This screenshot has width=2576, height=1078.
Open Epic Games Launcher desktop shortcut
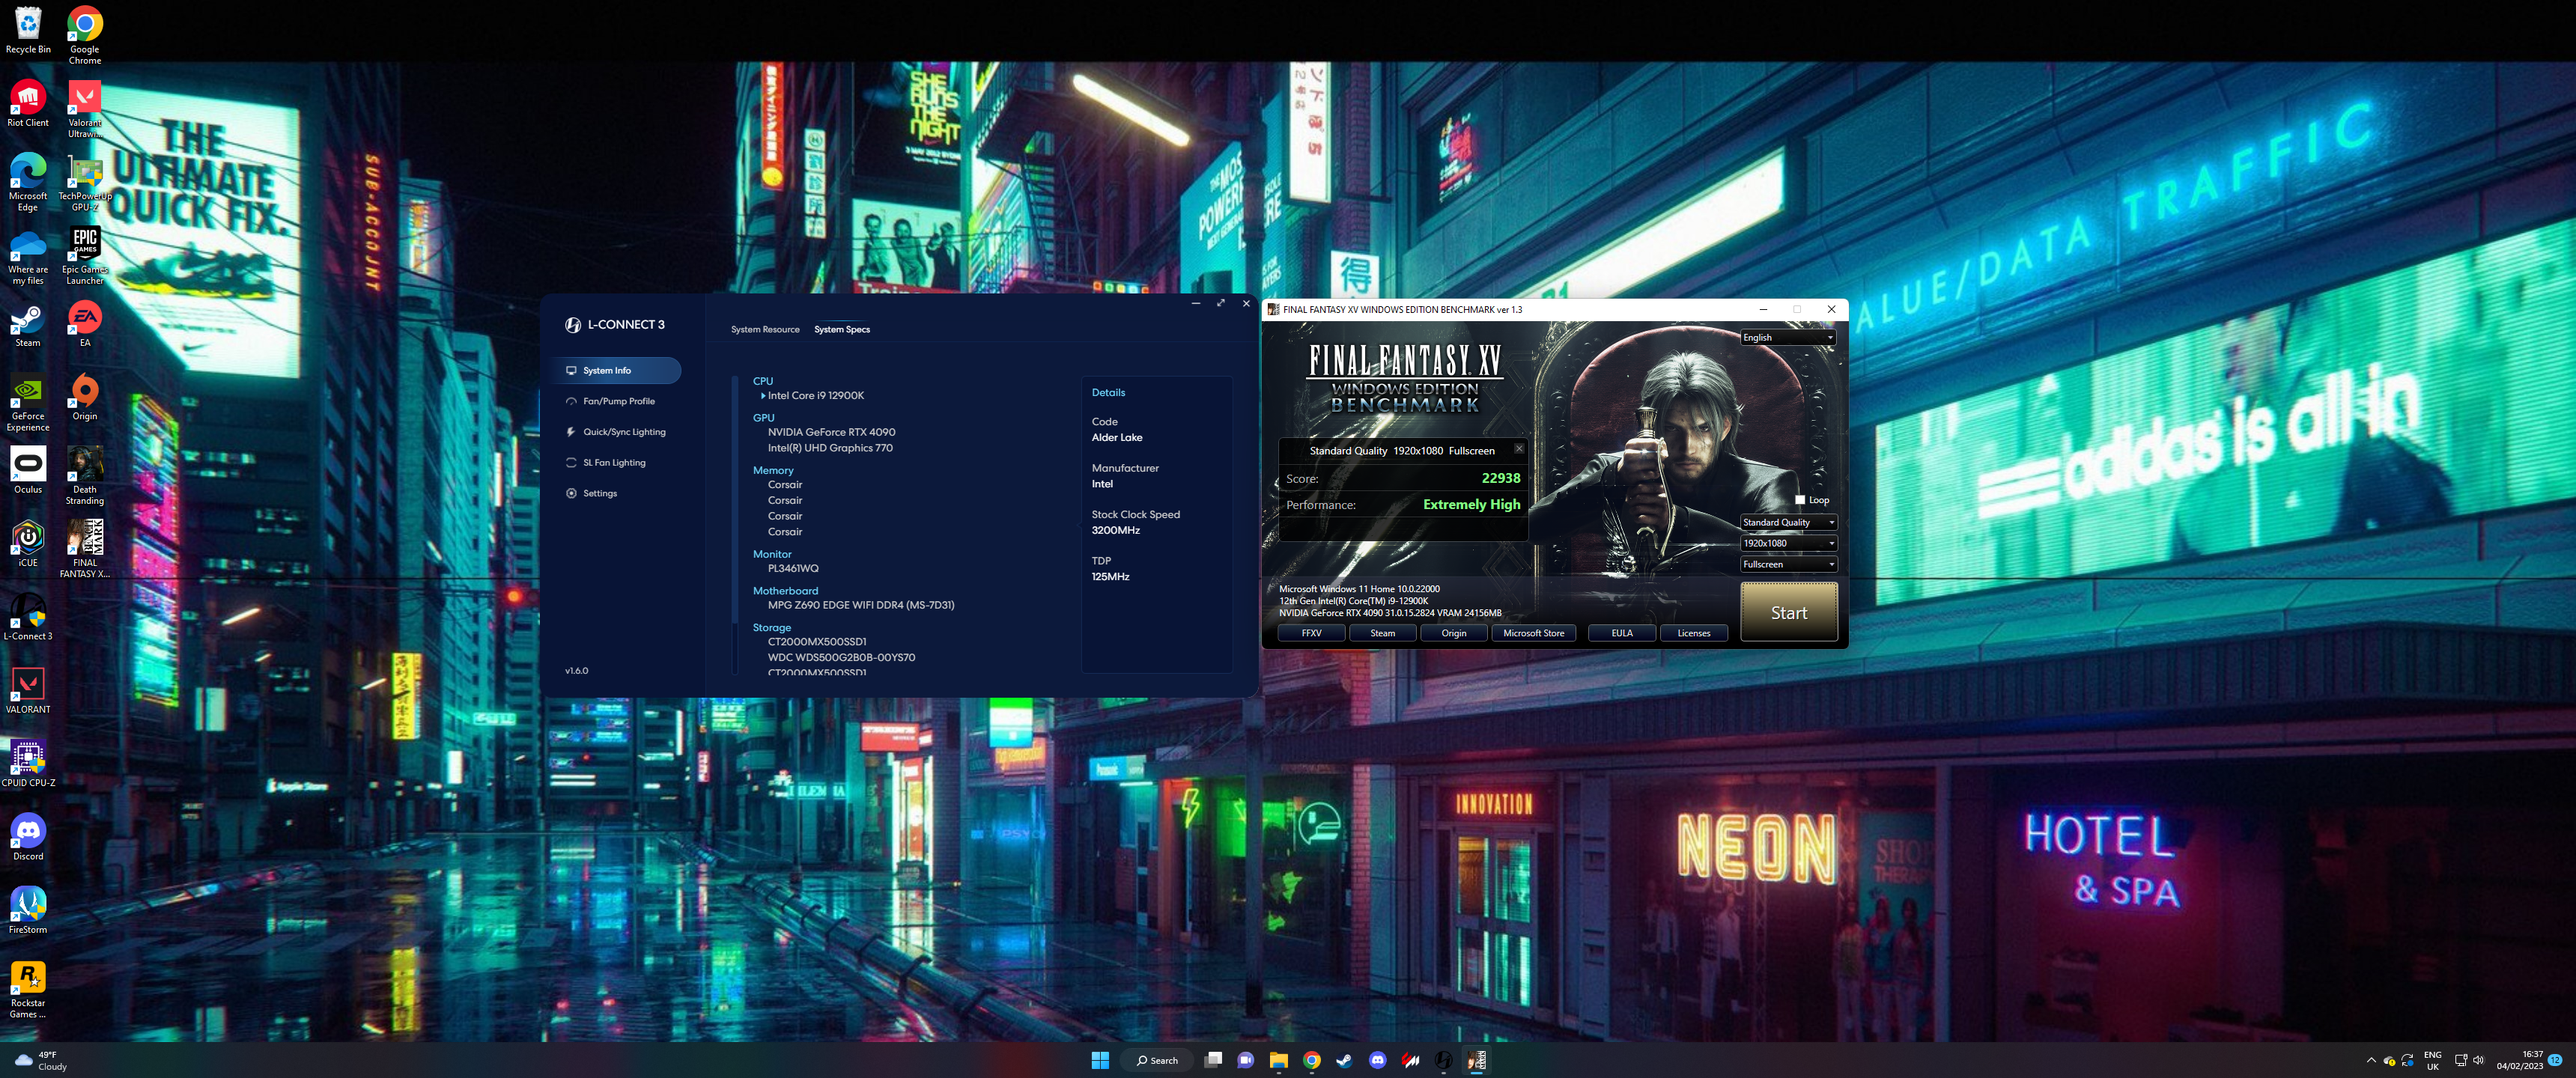click(85, 256)
